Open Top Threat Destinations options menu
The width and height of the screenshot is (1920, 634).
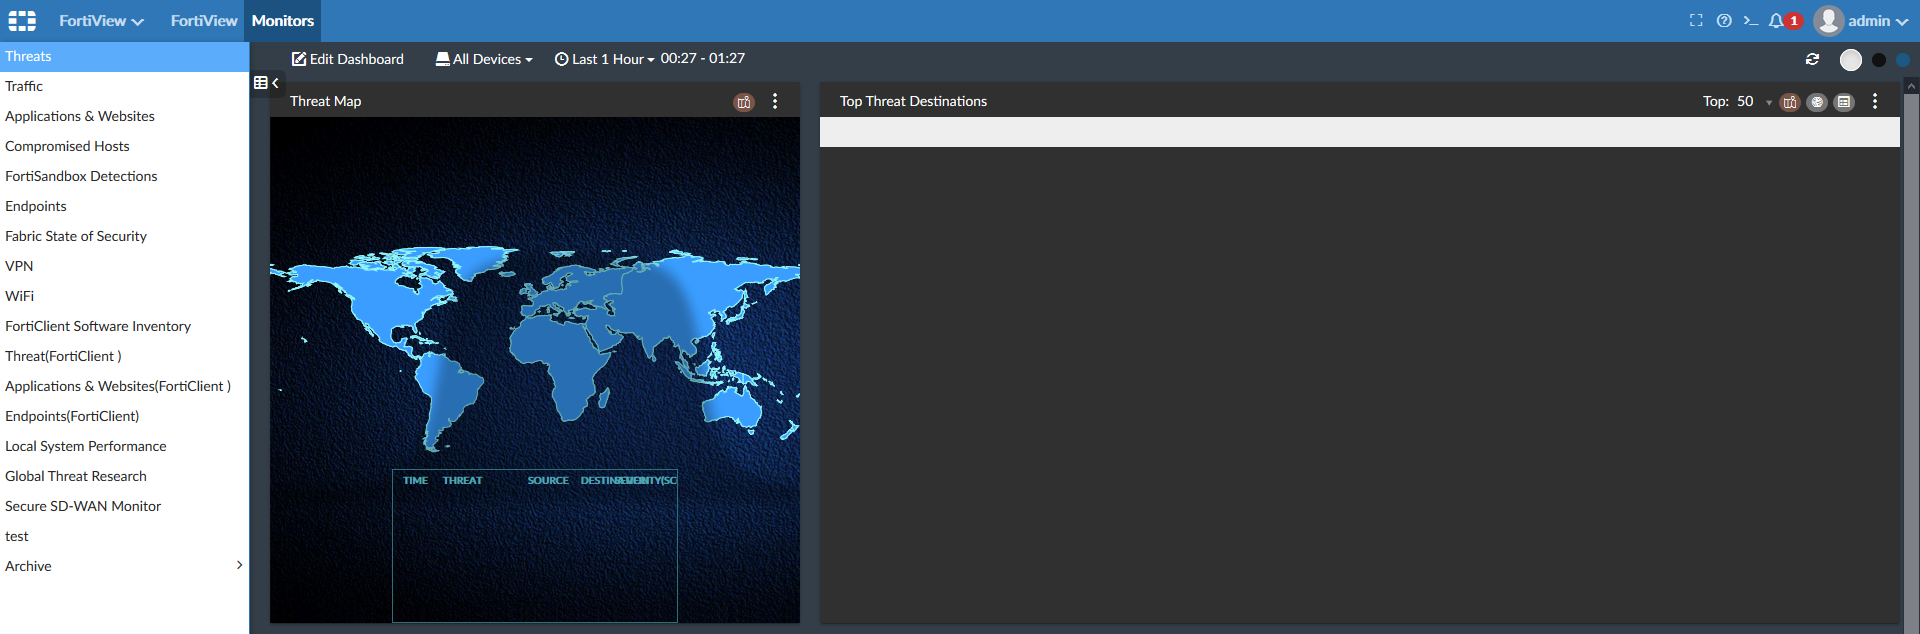tap(1875, 101)
